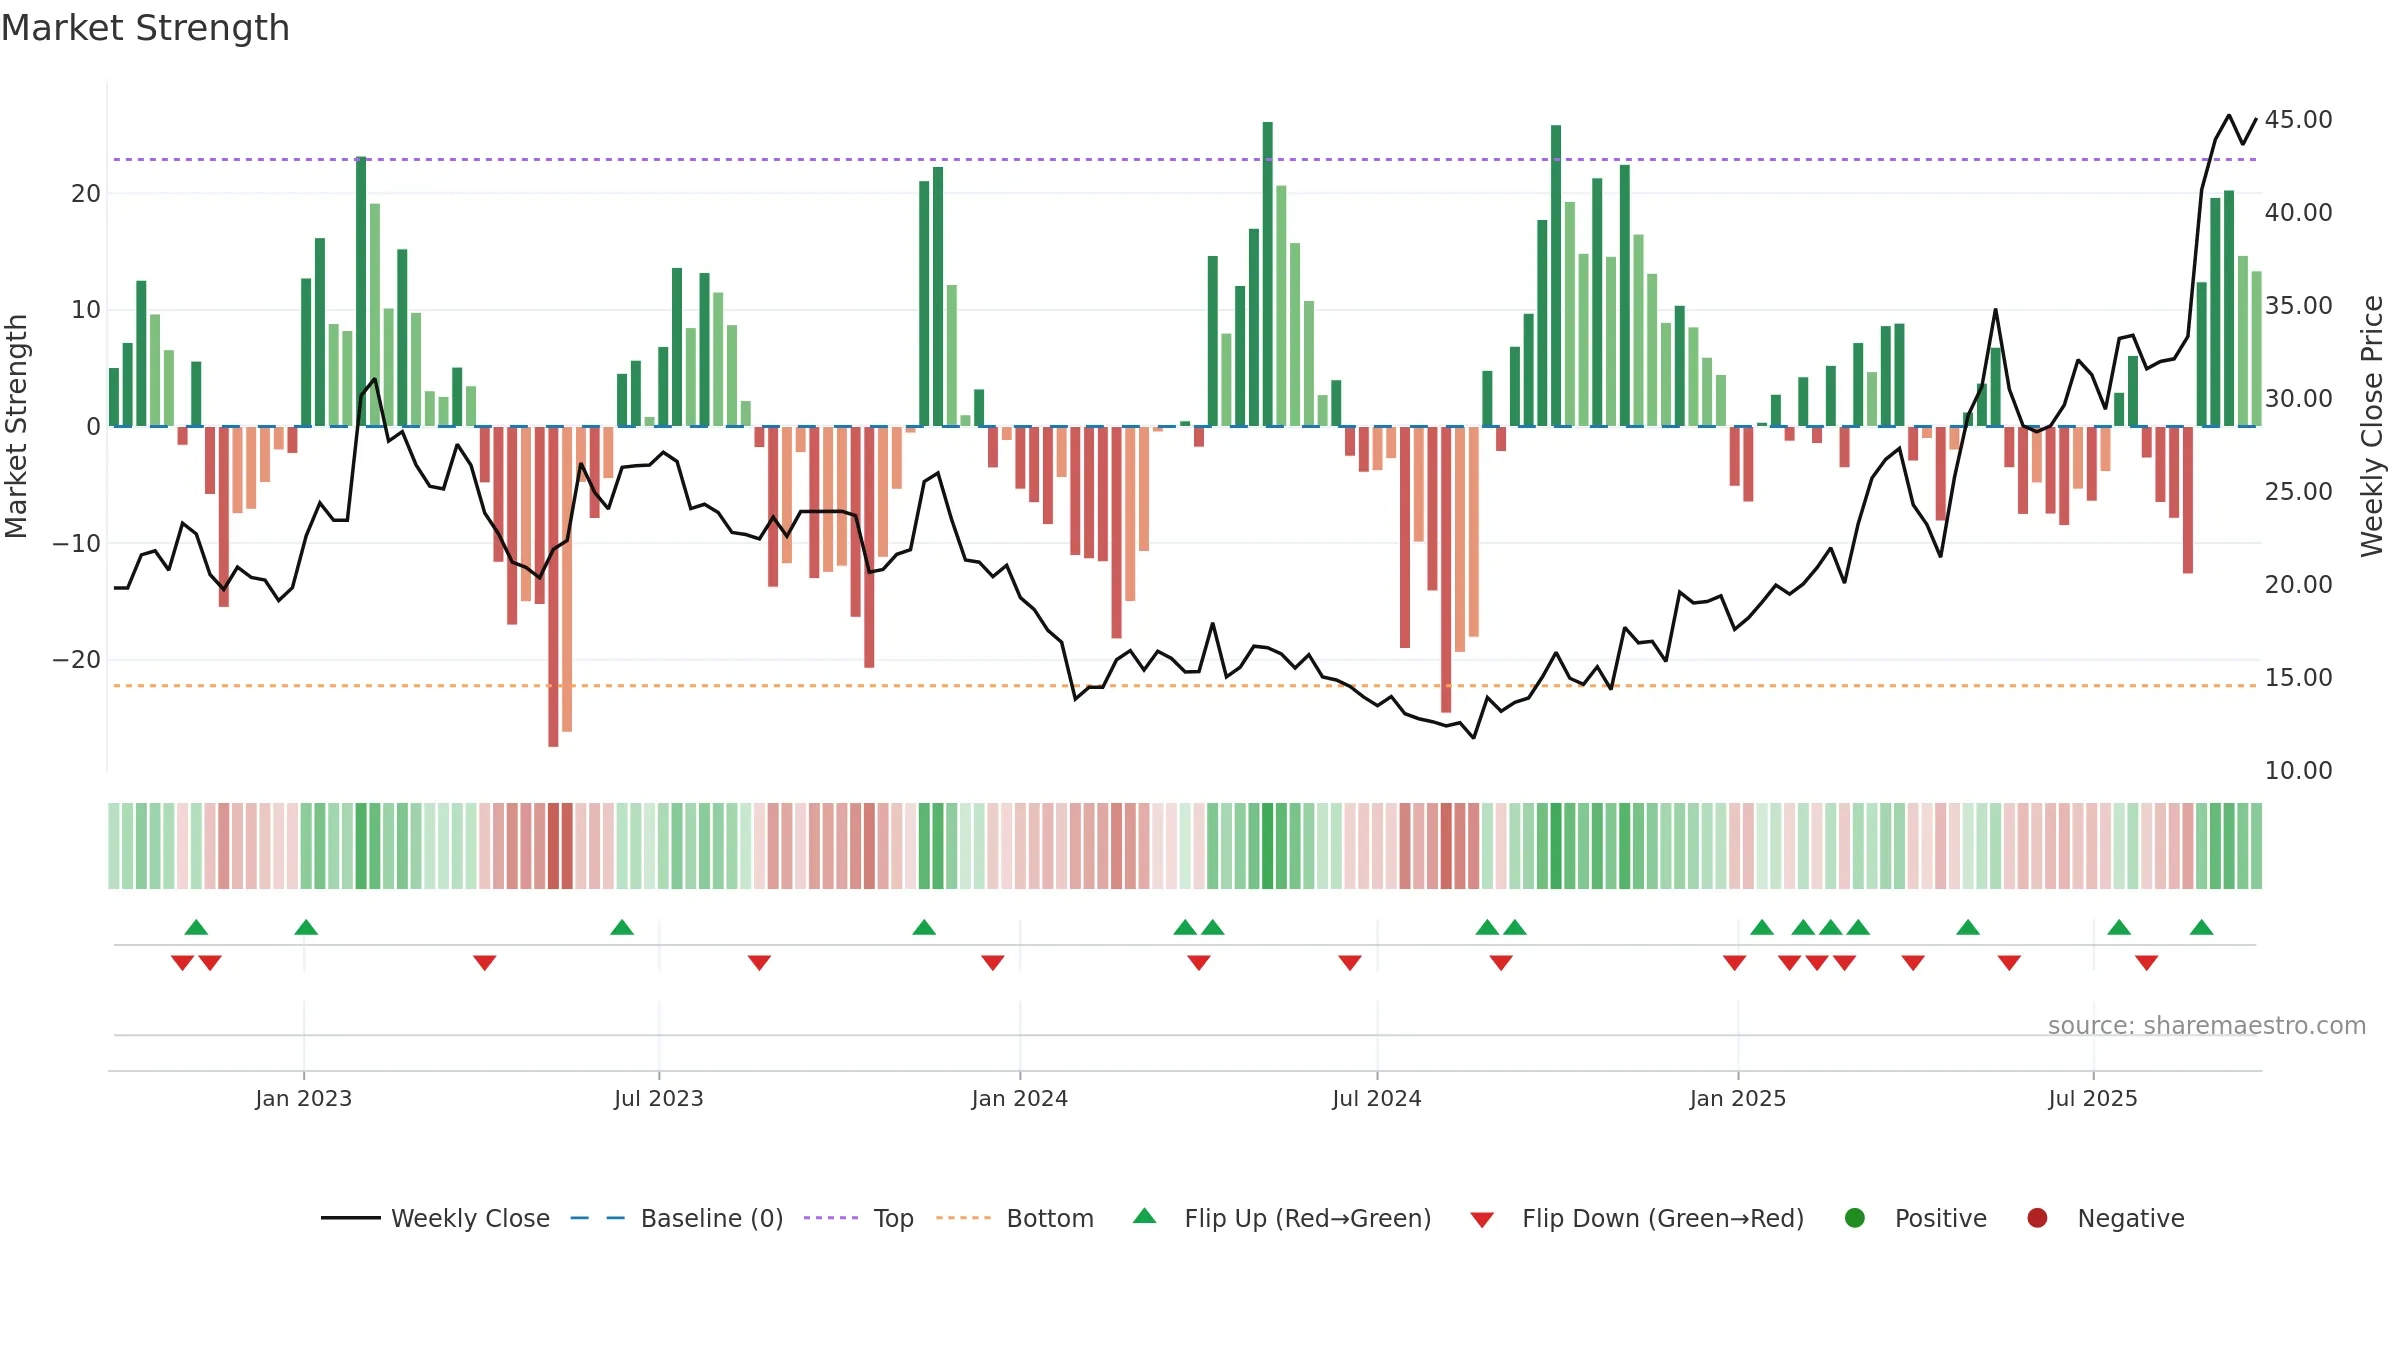Image resolution: width=2400 pixels, height=1350 pixels.
Task: Click the Jan 2025 x-axis label
Action: pyautogui.click(x=1738, y=1098)
